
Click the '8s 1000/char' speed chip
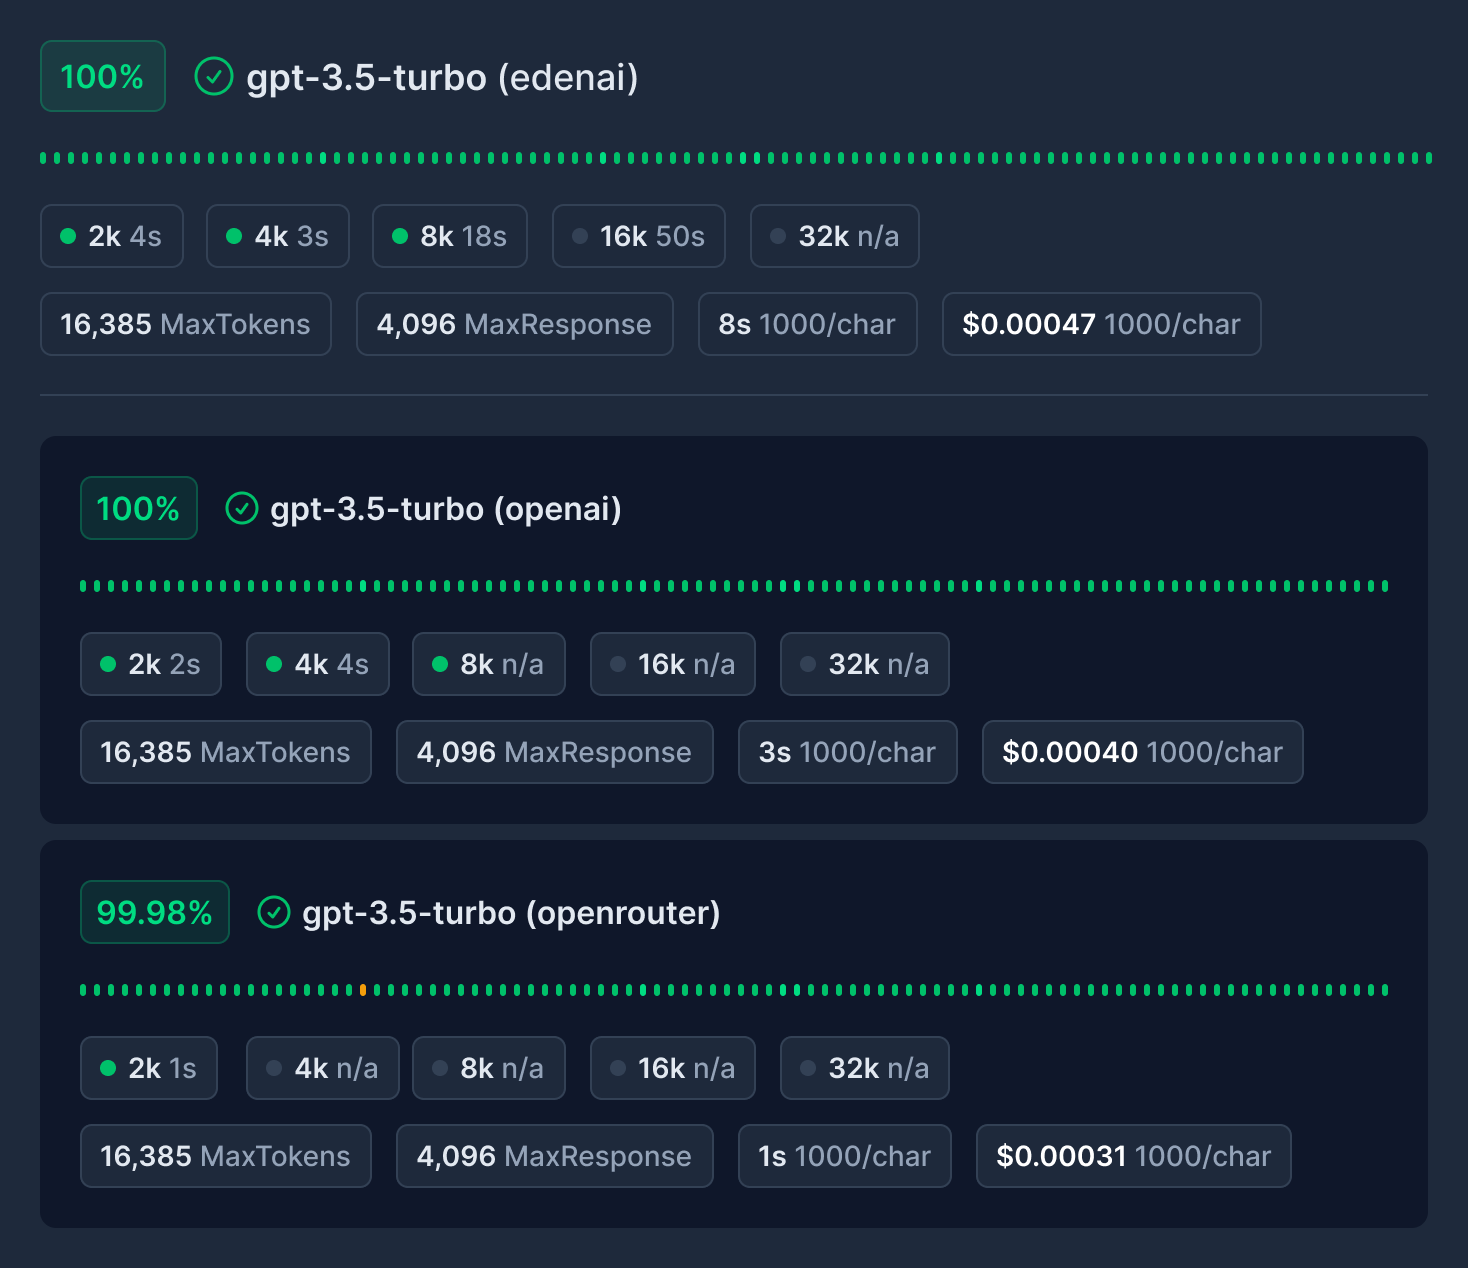(808, 324)
